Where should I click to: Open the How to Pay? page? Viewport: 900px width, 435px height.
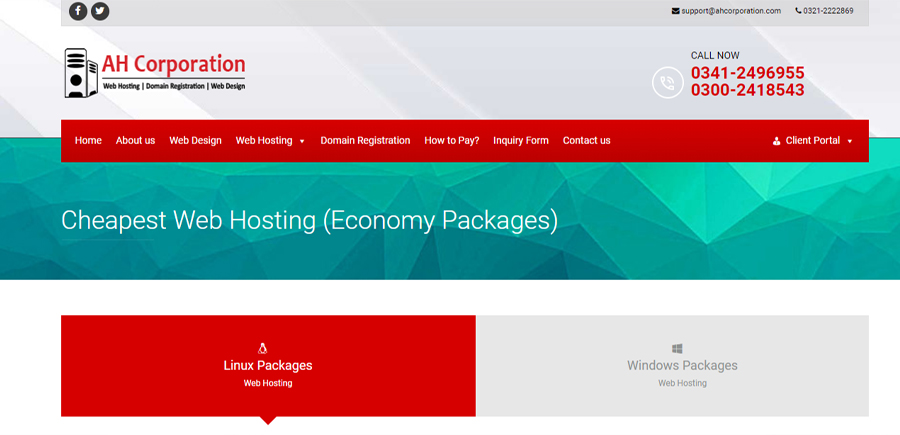click(452, 141)
